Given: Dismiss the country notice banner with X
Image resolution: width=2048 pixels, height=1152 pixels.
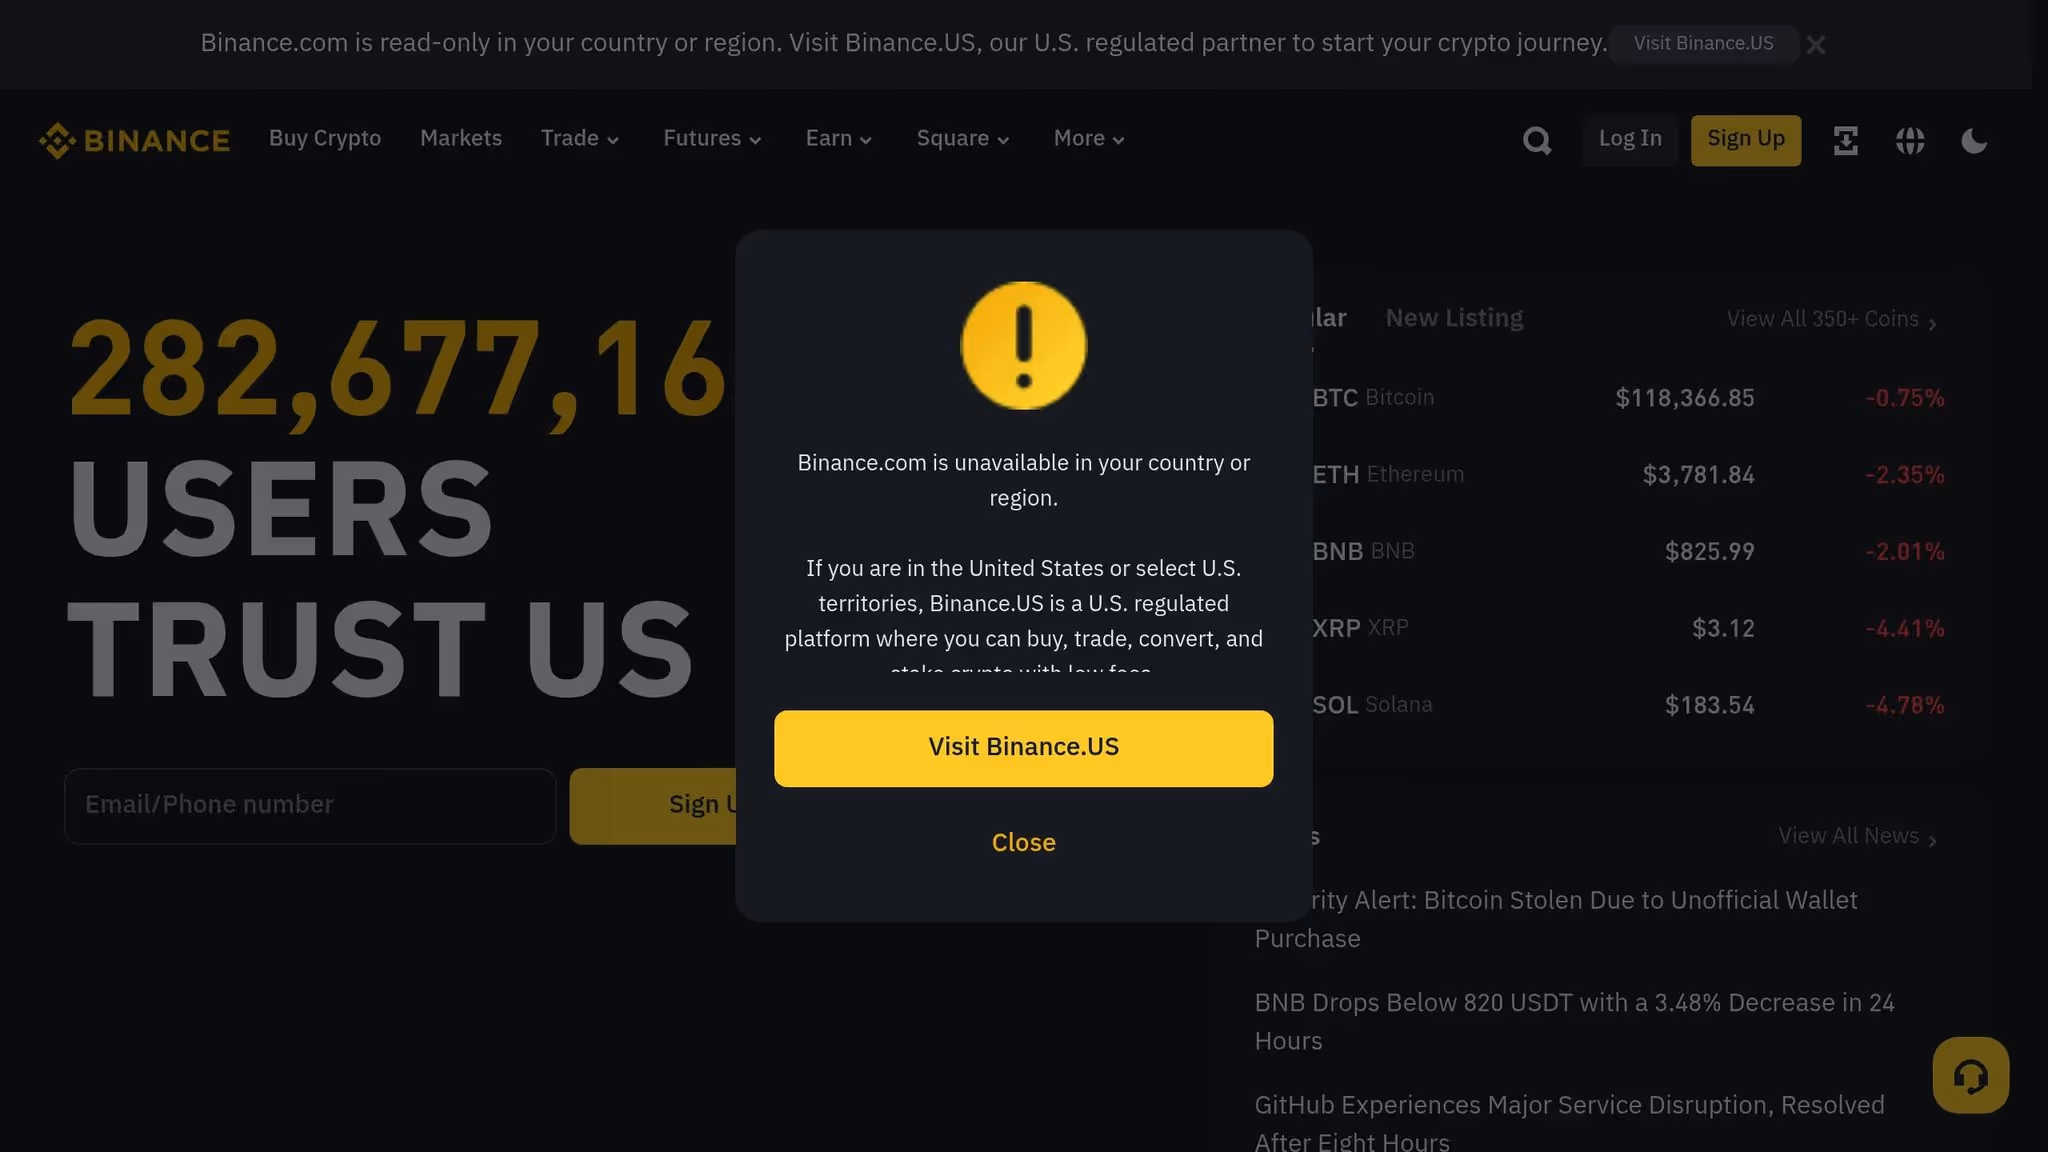Looking at the screenshot, I should 1817,44.
